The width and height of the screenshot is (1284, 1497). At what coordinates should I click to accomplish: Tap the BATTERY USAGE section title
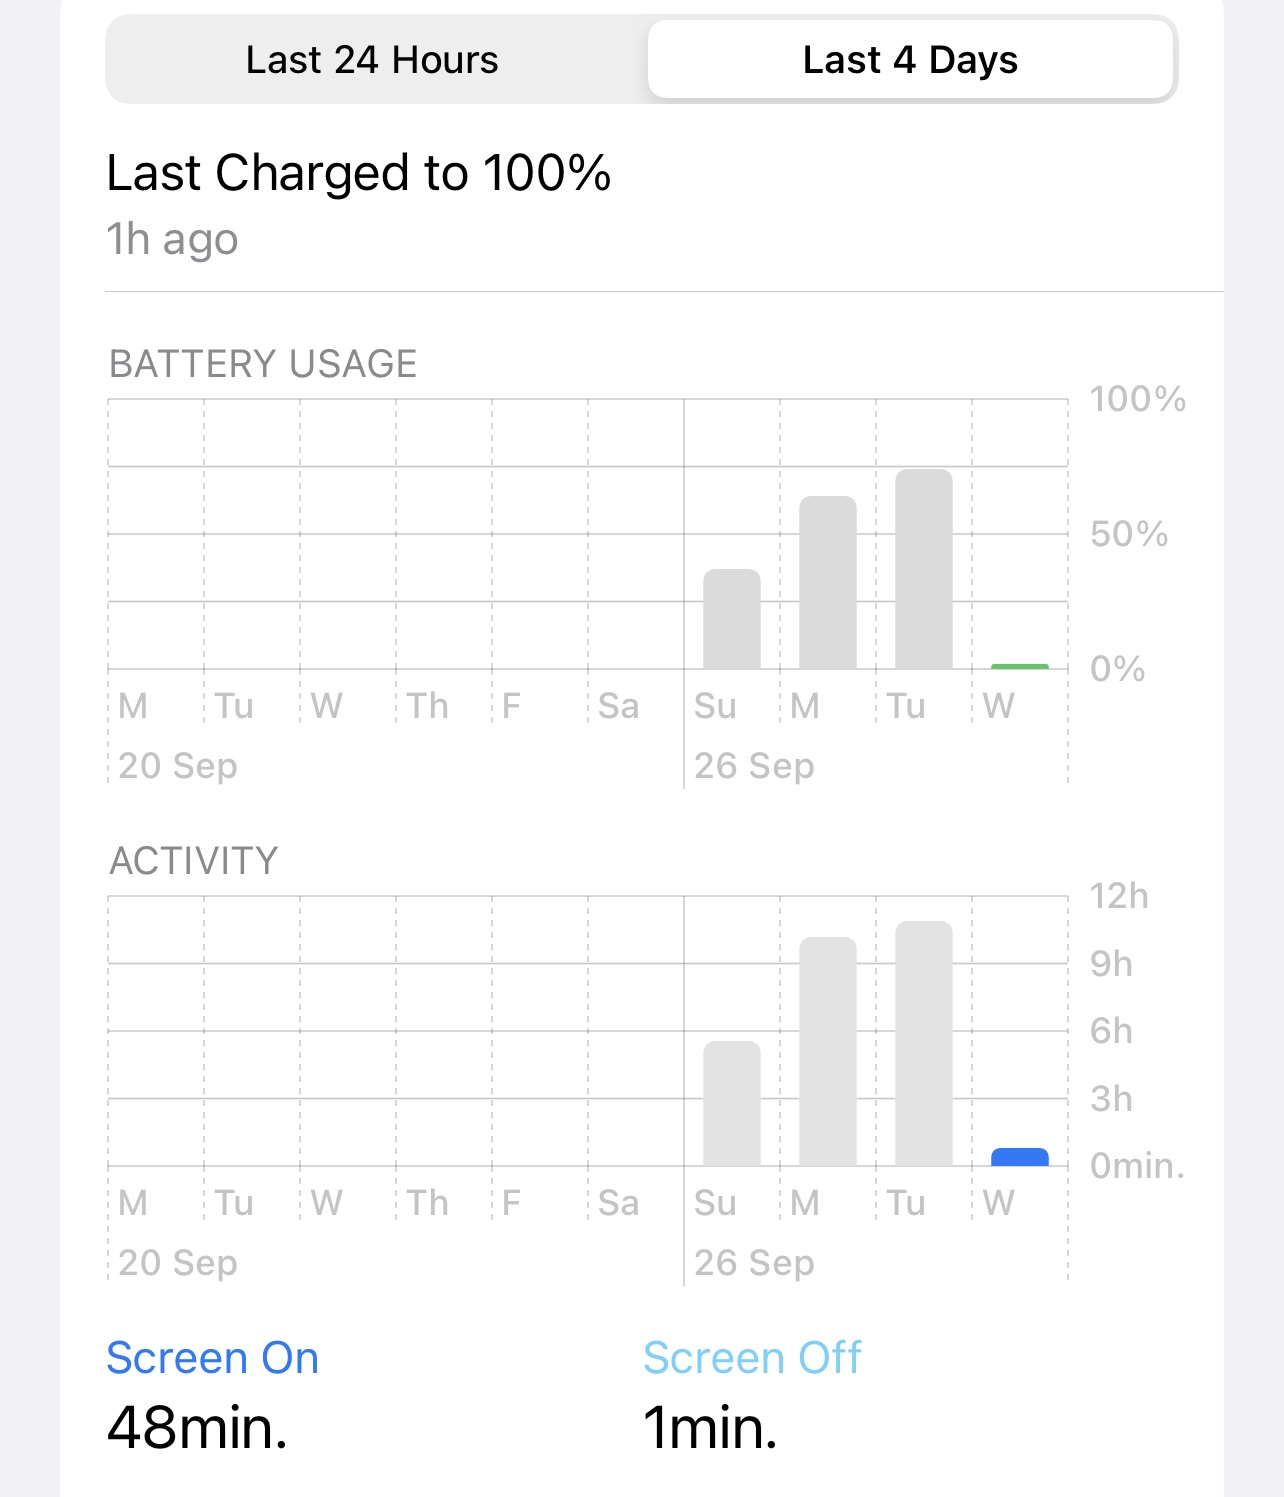[x=263, y=364]
